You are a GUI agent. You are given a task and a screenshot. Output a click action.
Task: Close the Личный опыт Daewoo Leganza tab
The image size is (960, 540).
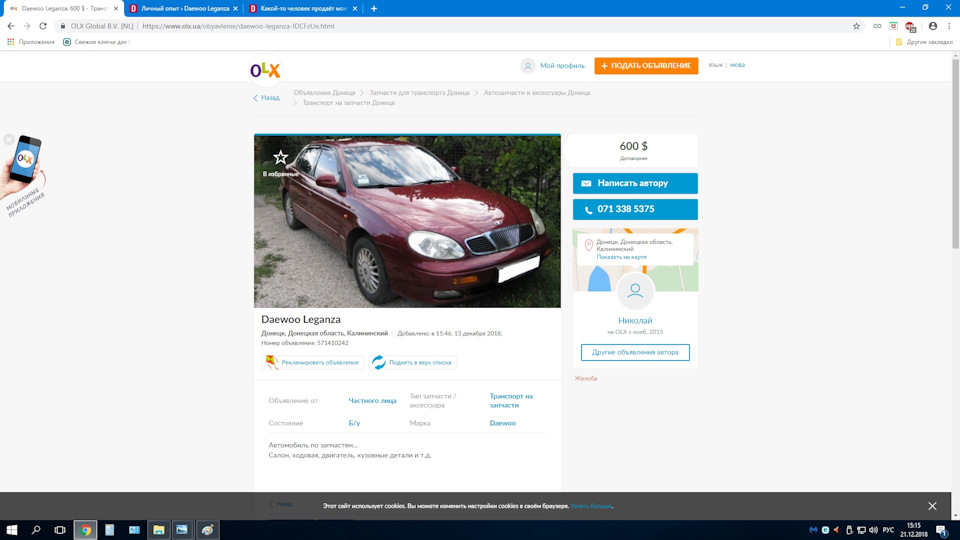(235, 9)
